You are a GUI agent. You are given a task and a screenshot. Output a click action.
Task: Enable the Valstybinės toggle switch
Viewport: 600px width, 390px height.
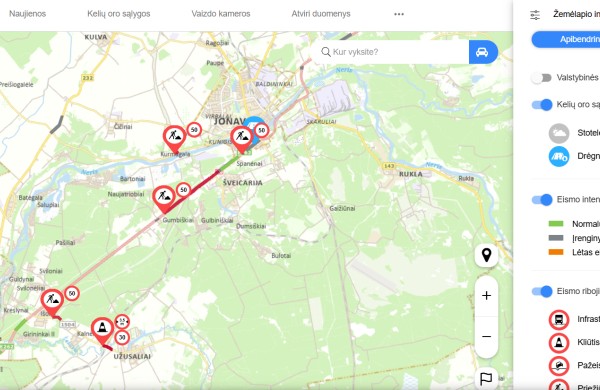tap(541, 78)
